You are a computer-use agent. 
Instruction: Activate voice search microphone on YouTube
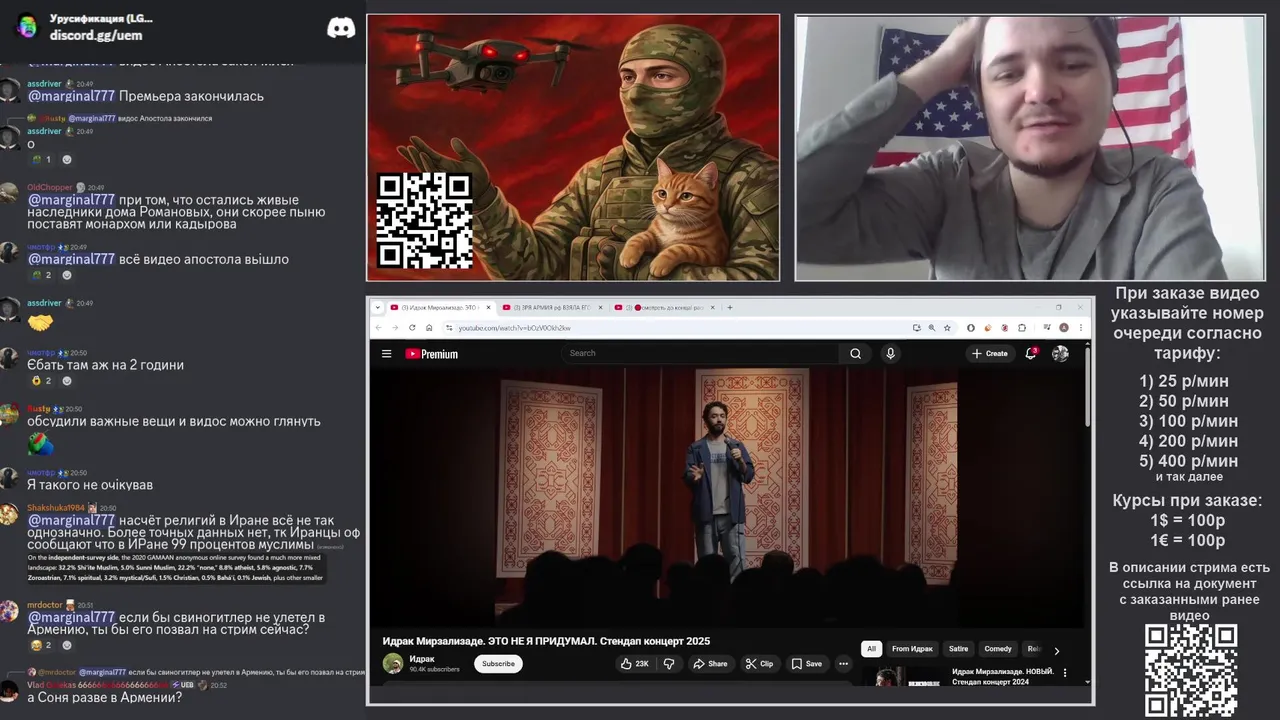click(x=890, y=353)
